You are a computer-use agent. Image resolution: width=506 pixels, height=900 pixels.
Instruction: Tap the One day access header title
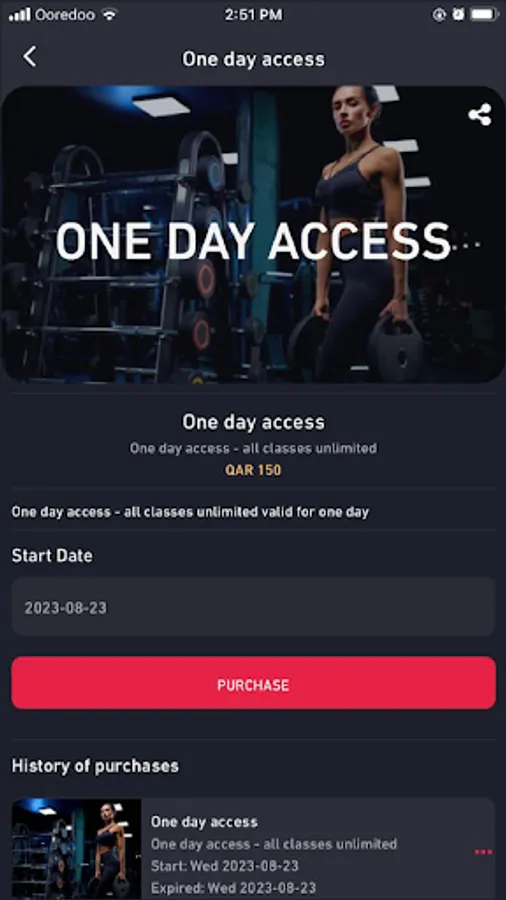tap(253, 59)
